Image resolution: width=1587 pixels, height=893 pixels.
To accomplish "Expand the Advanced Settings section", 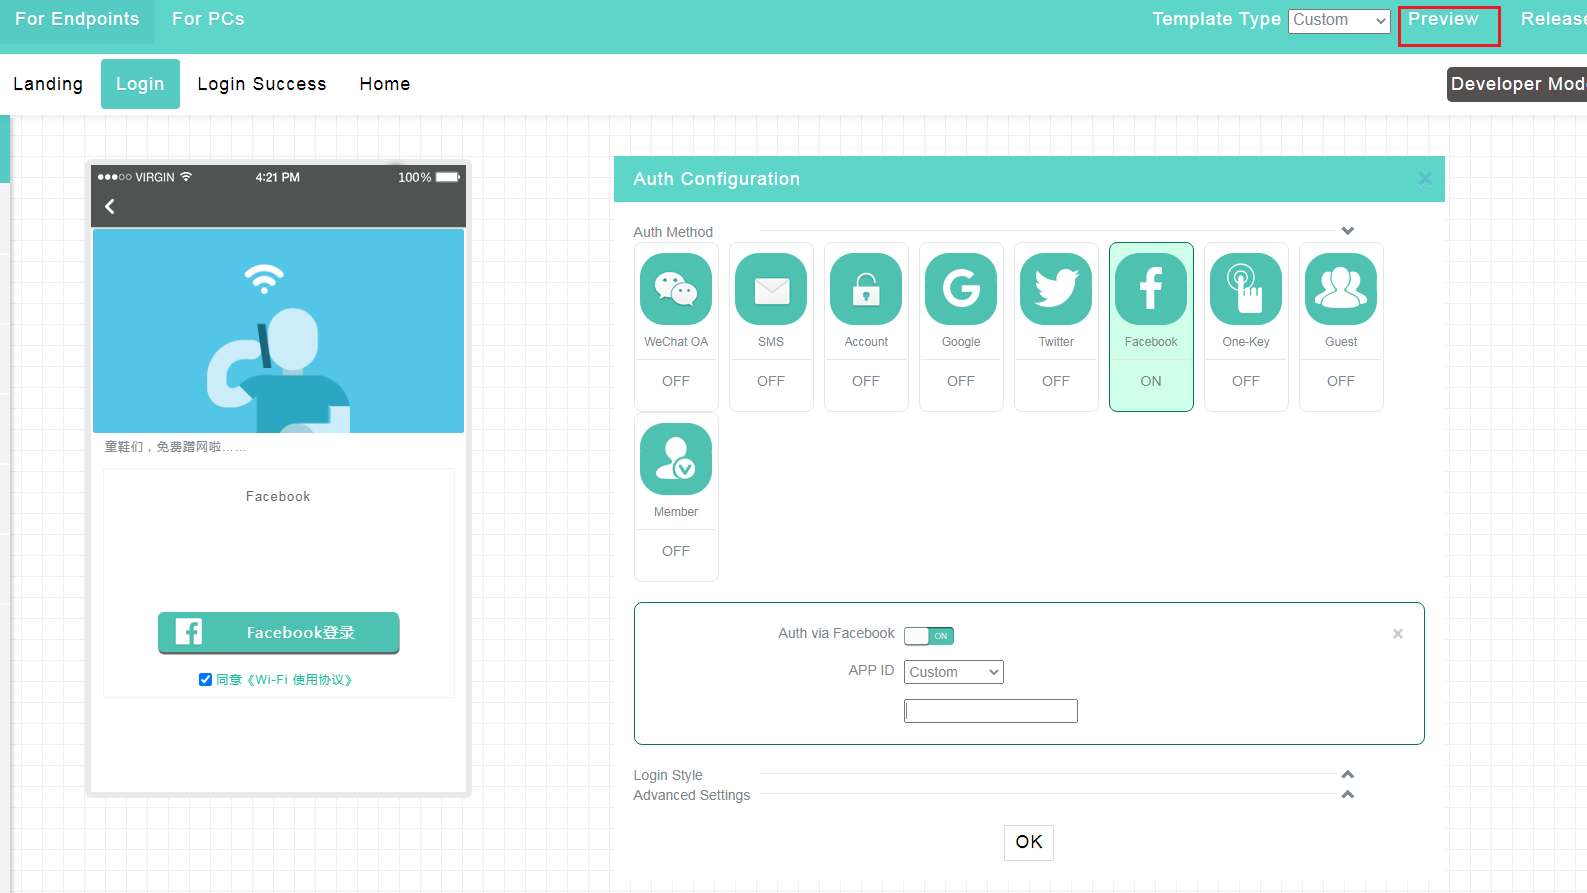I will click(x=1348, y=795).
